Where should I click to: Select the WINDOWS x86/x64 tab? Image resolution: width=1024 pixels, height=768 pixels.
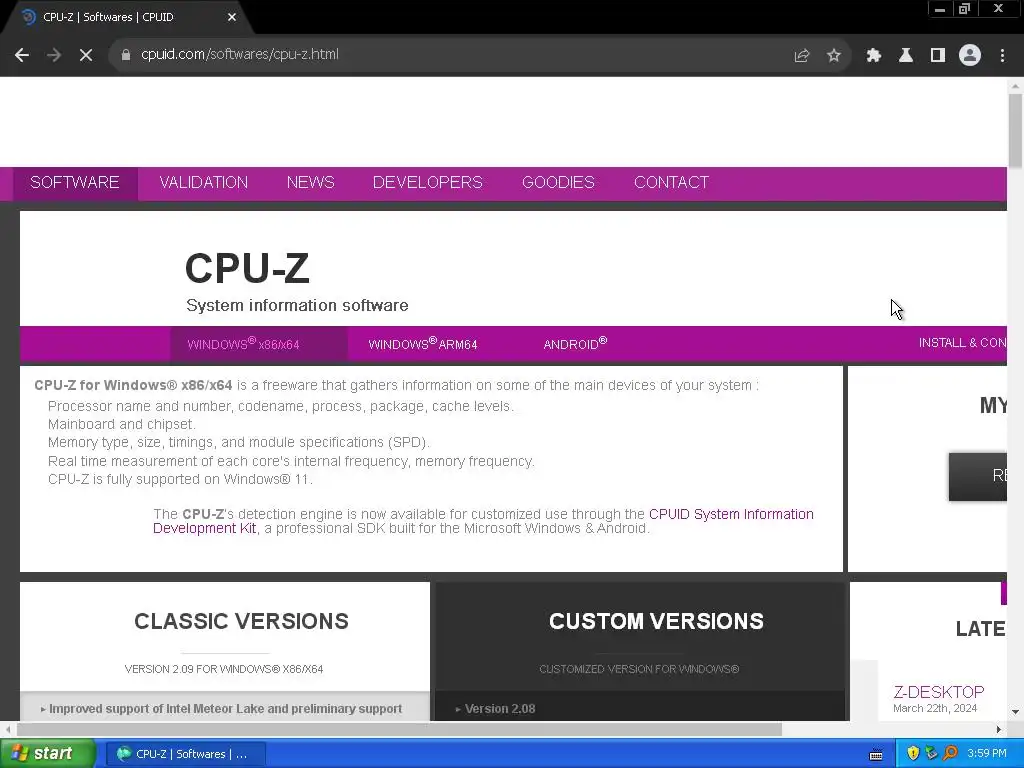click(259, 344)
